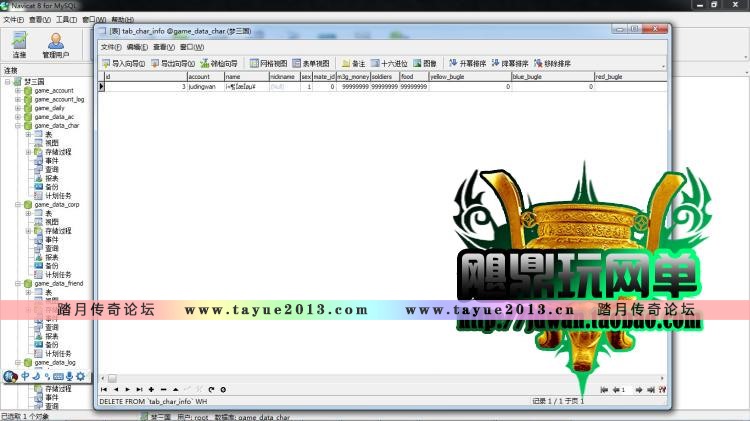The image size is (750, 421).
Task: Go to the previous page of records
Action: point(617,390)
